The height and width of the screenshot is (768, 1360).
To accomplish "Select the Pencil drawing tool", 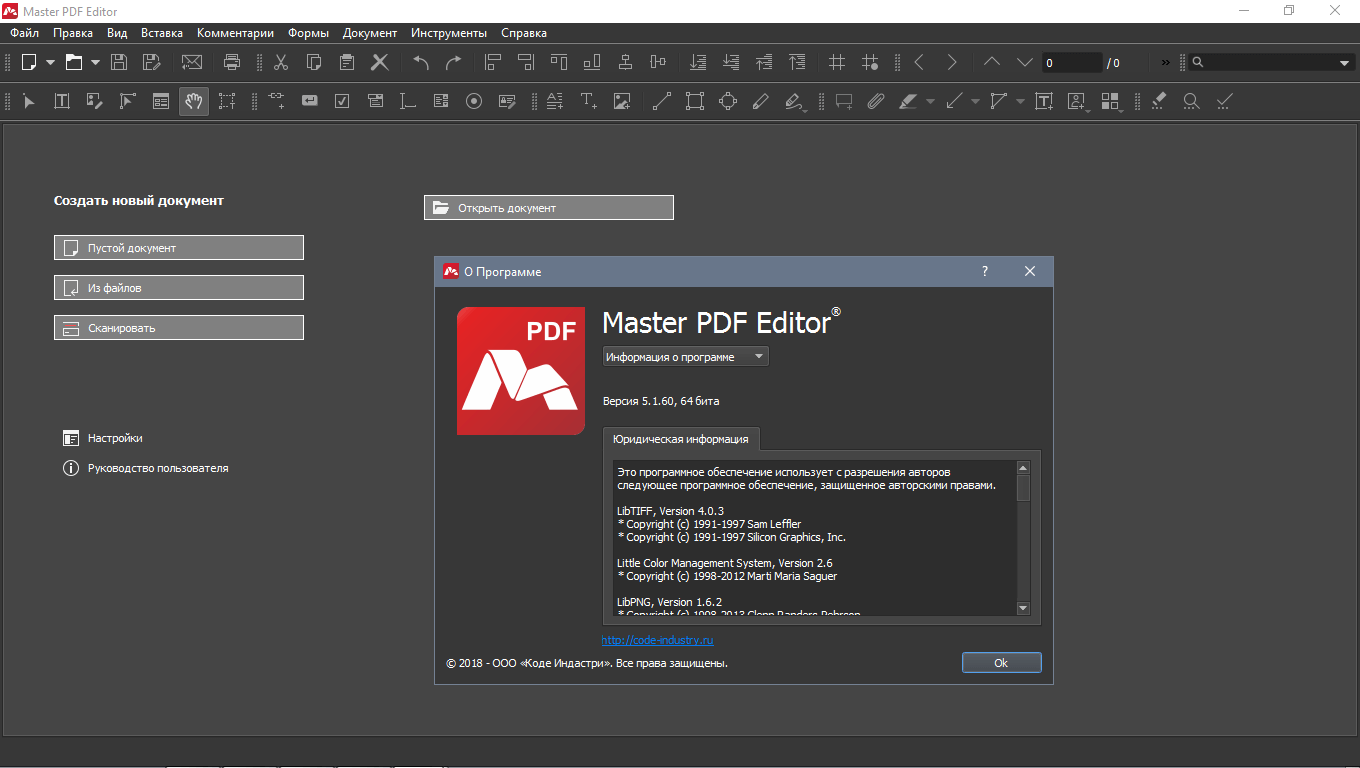I will tap(761, 101).
